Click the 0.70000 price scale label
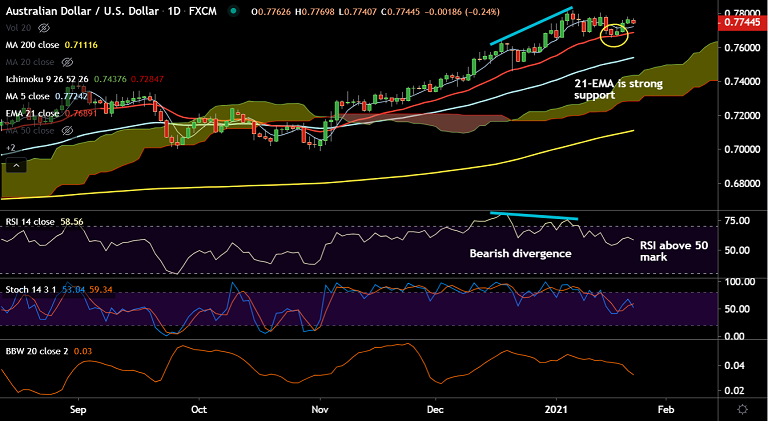Viewport: 768px width, 421px height. pos(742,149)
